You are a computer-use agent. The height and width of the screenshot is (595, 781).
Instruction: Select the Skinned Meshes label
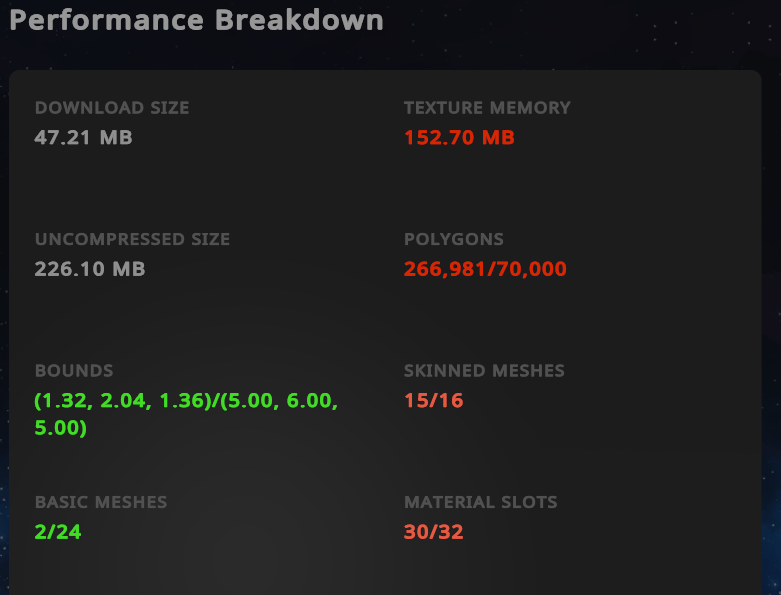[x=484, y=370]
